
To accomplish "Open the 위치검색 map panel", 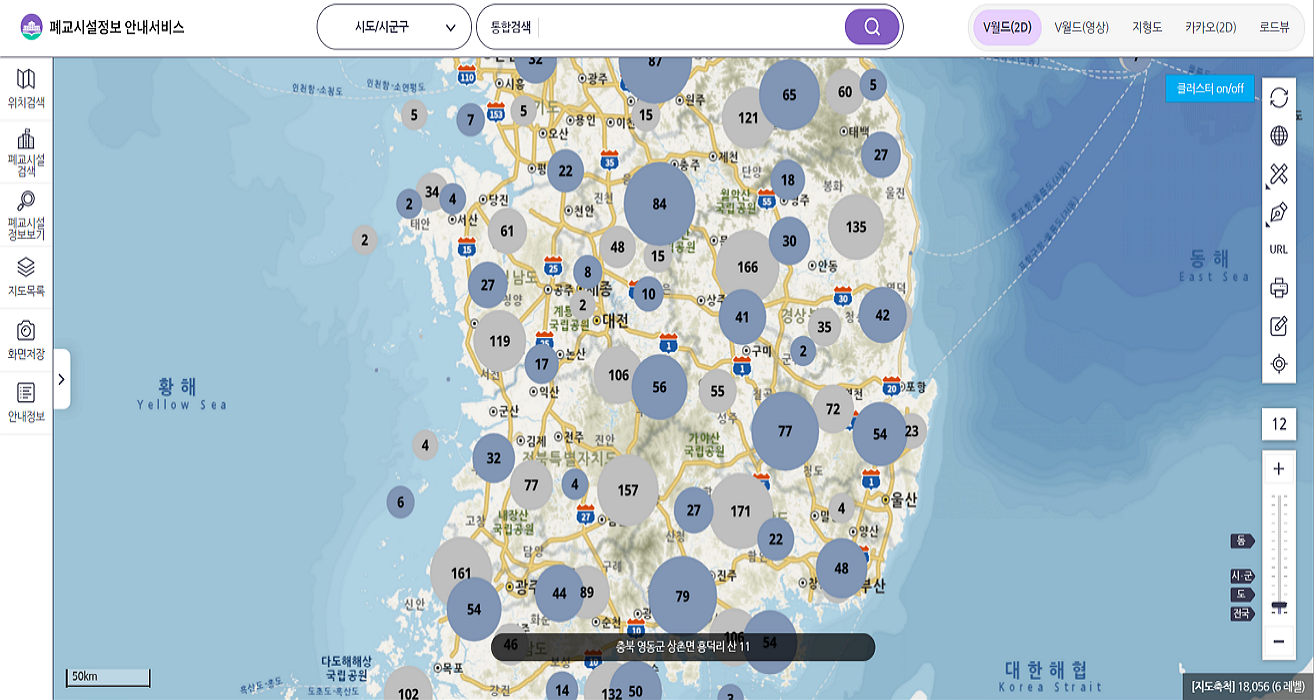I will tap(26, 88).
